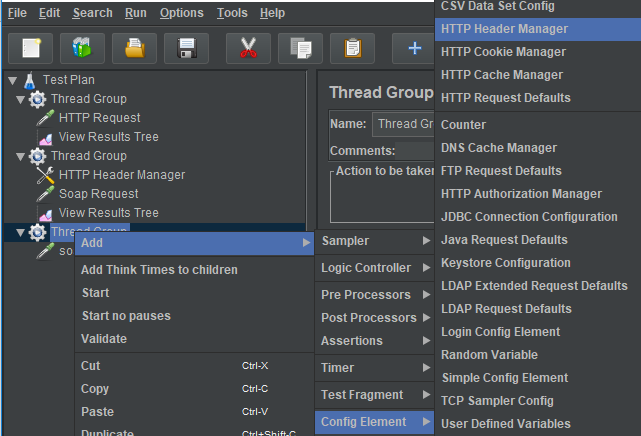Open the Search menu

(93, 13)
